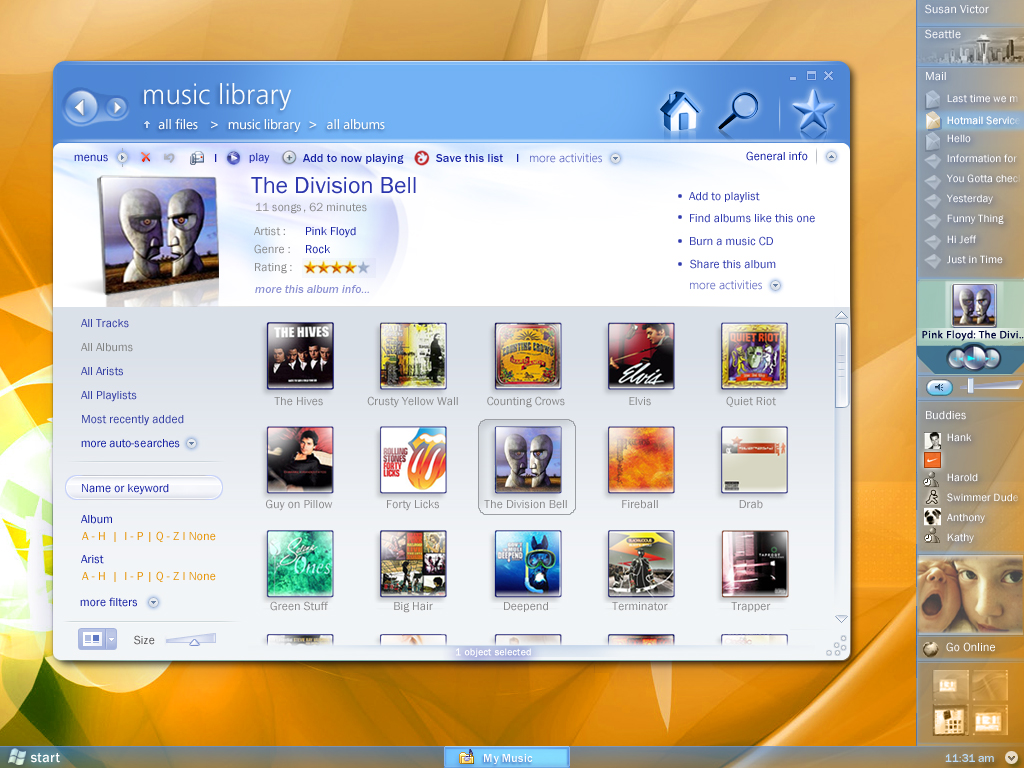Toggle the view mode icon button

coord(92,639)
